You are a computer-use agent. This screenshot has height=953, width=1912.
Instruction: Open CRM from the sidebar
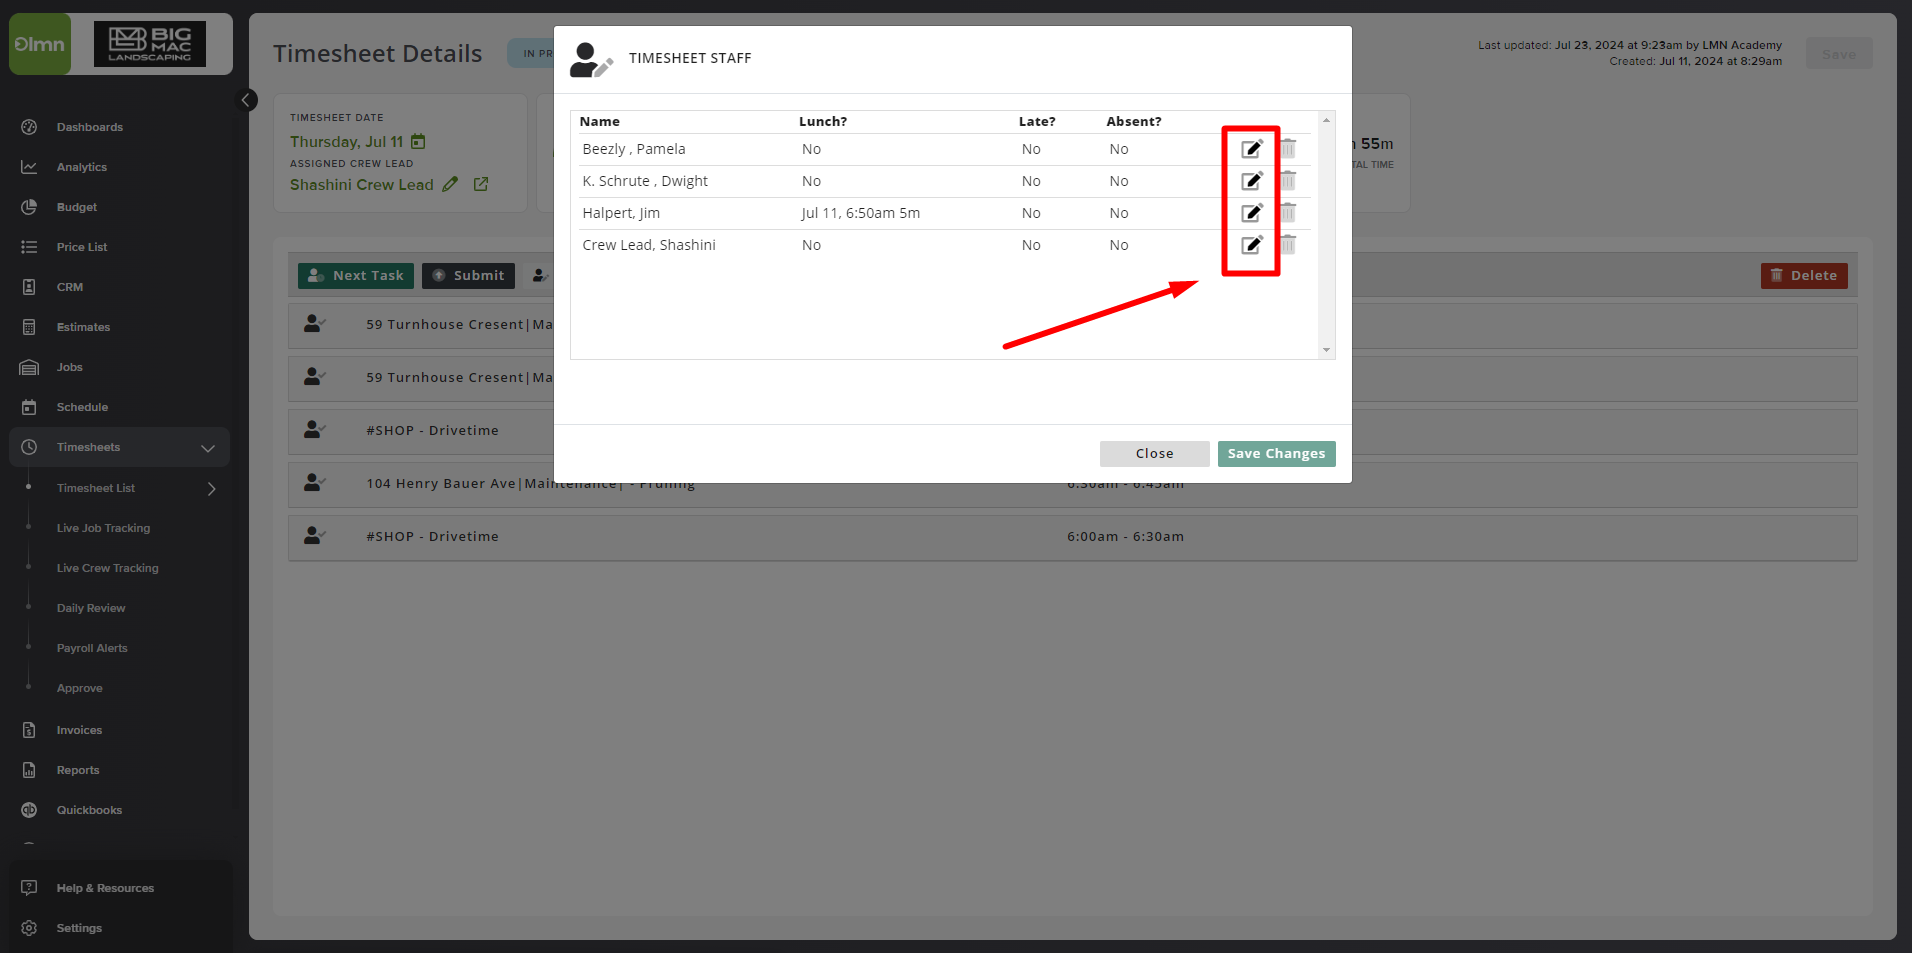click(x=70, y=287)
